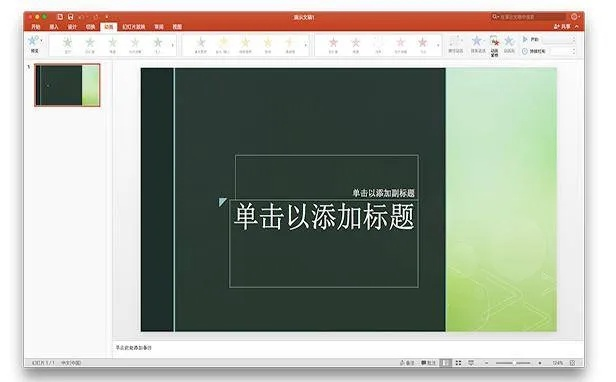Open the 开始 start timing dropdown
This screenshot has width=616, height=382.
pos(559,40)
